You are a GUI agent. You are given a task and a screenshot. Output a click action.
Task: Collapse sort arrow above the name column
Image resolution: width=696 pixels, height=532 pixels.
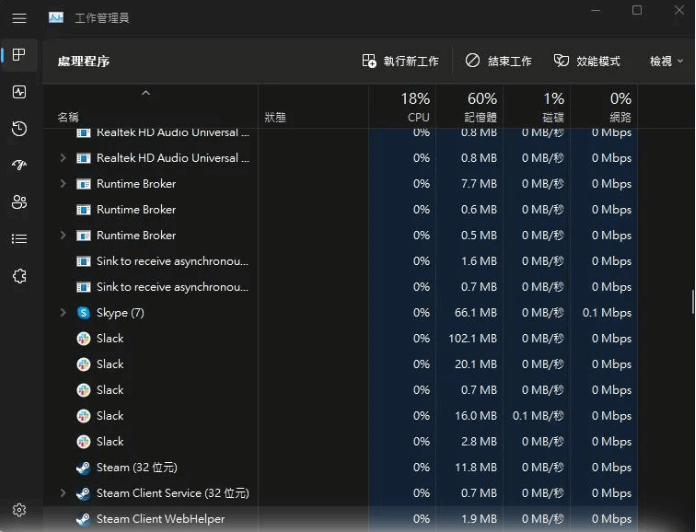coord(146,93)
